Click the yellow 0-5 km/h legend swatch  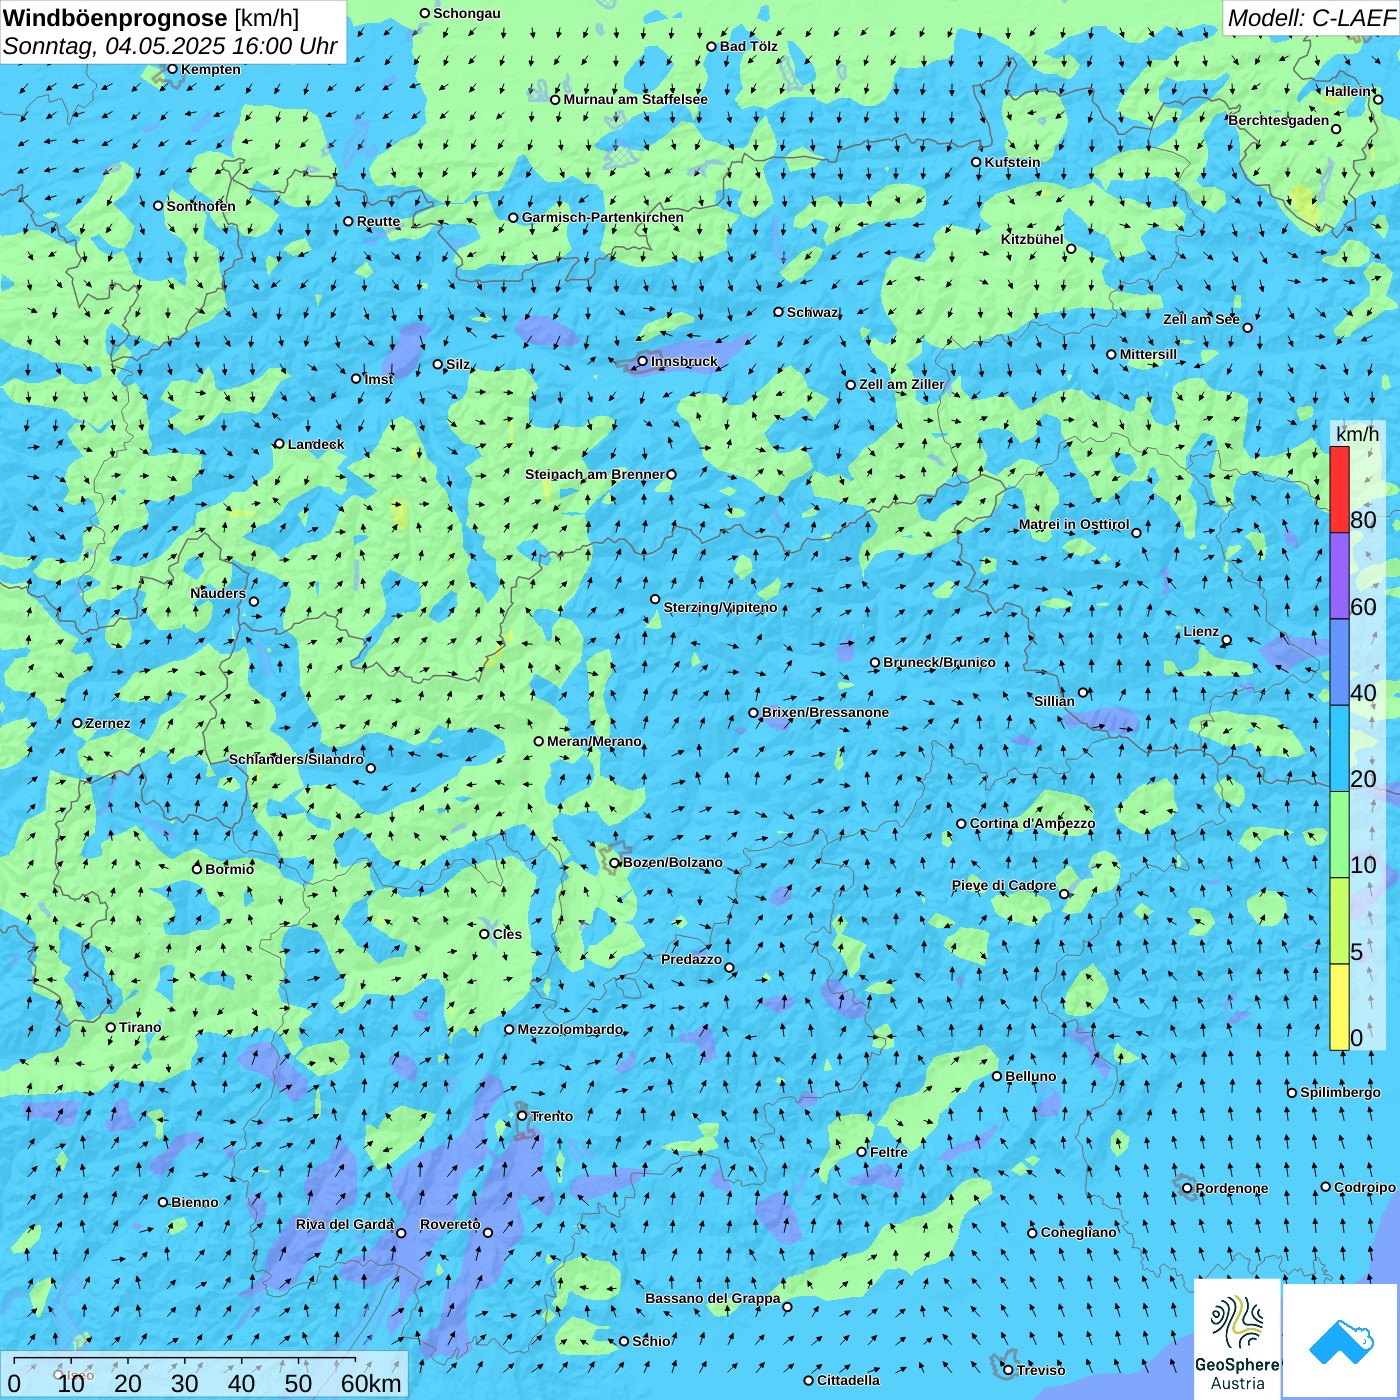(x=1339, y=1007)
